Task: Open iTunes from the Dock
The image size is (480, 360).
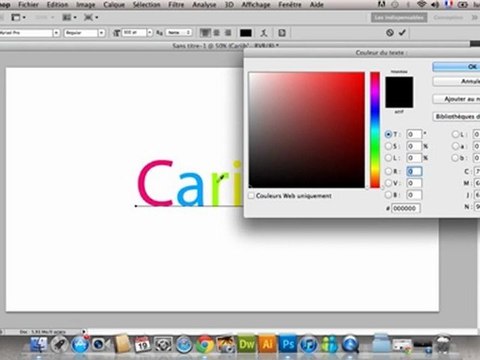Action: pyautogui.click(x=309, y=344)
